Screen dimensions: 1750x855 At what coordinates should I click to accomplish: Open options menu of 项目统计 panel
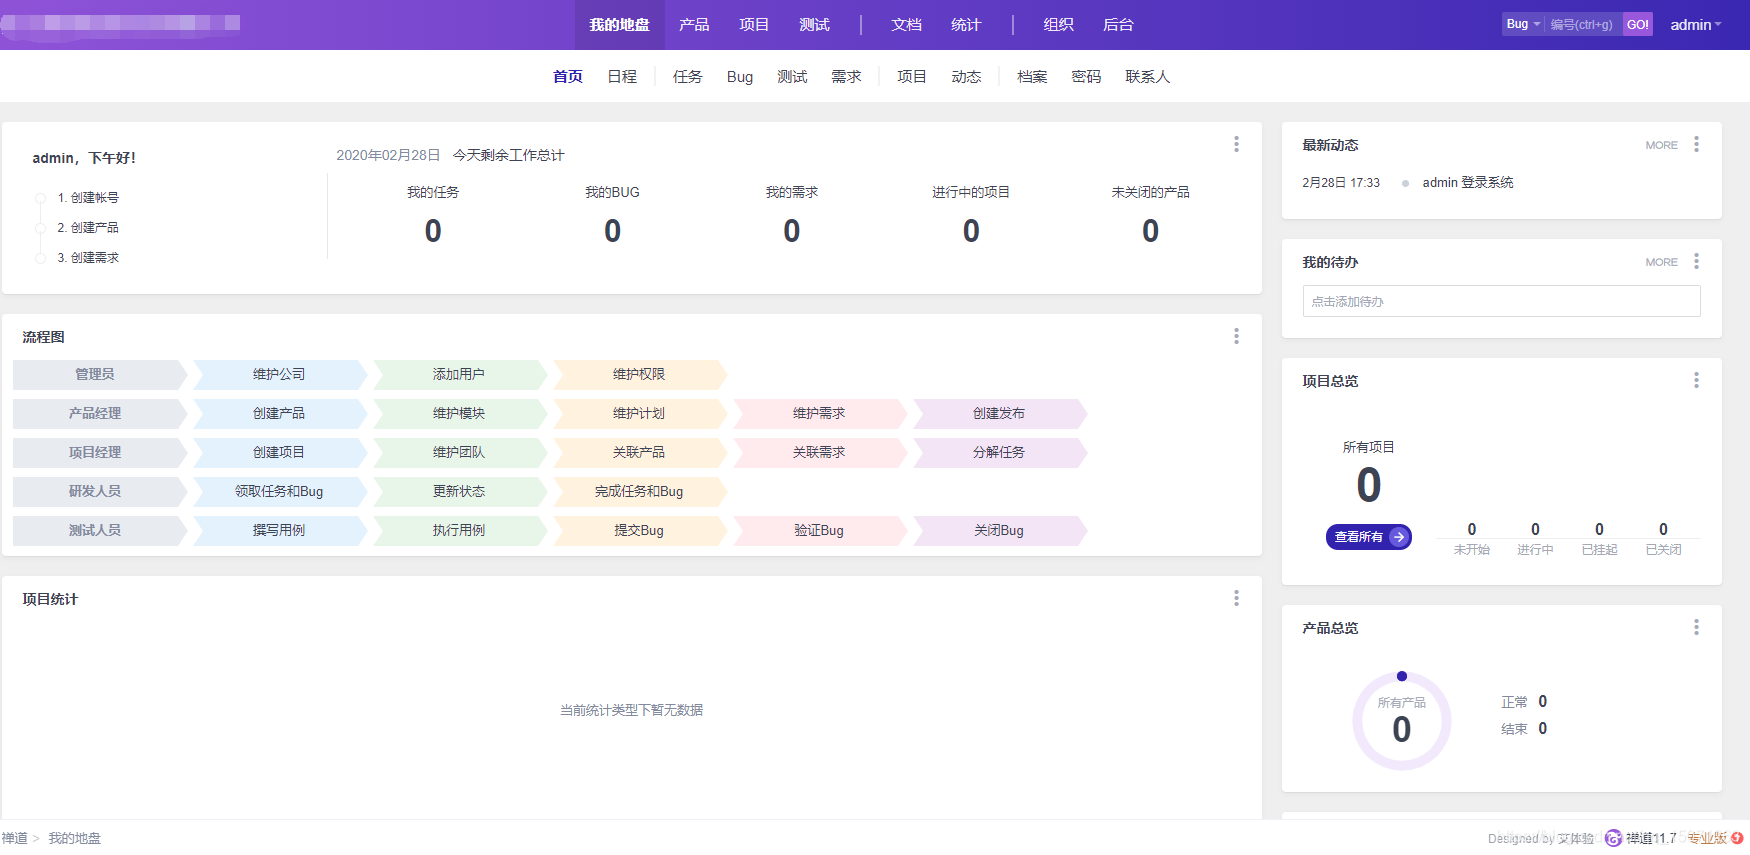[x=1236, y=598]
